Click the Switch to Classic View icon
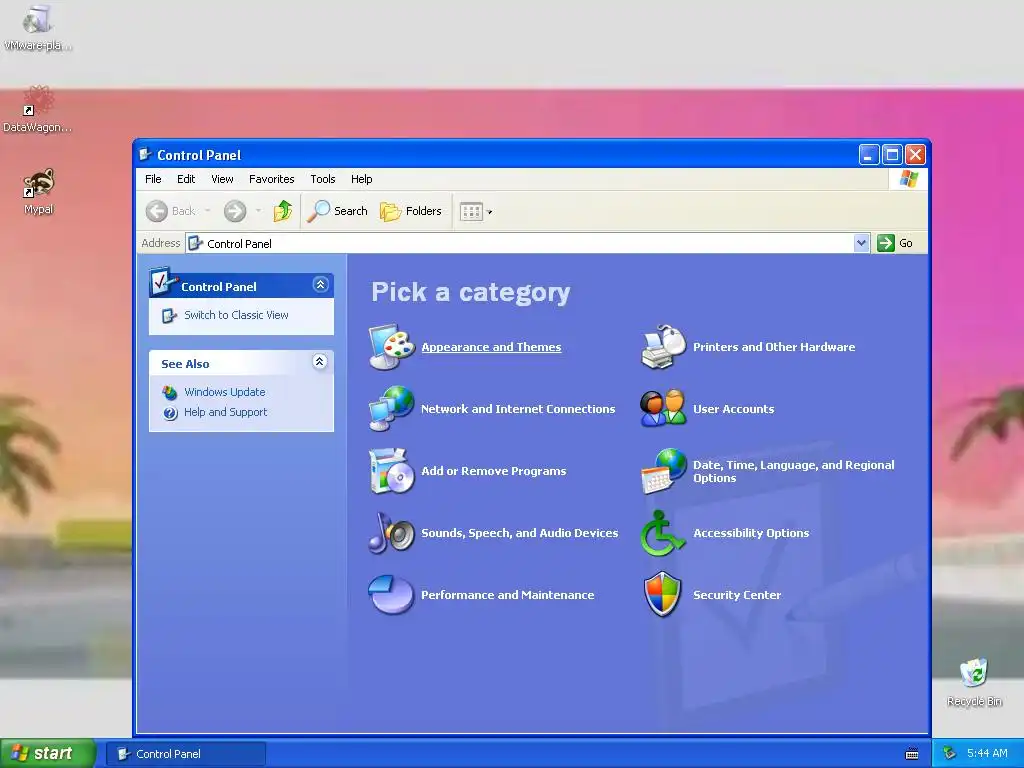 point(169,315)
